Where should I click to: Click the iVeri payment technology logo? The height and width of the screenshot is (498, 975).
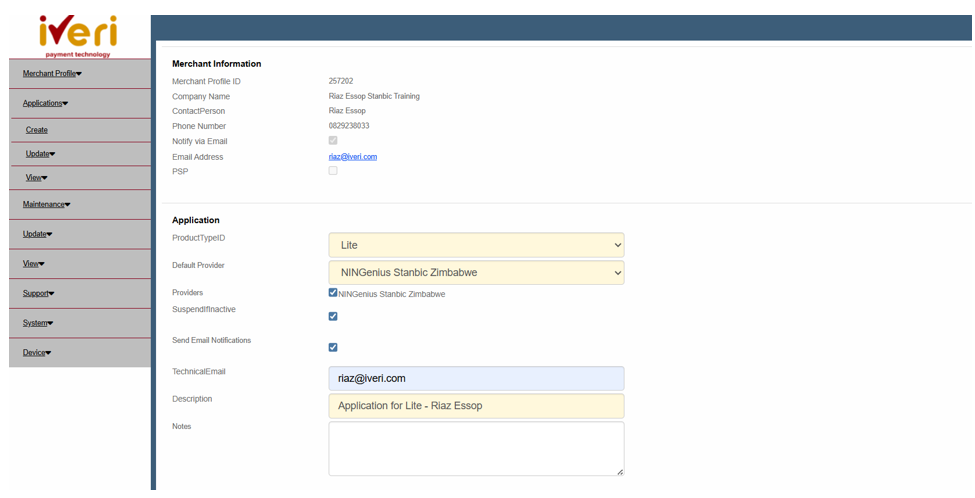78,36
